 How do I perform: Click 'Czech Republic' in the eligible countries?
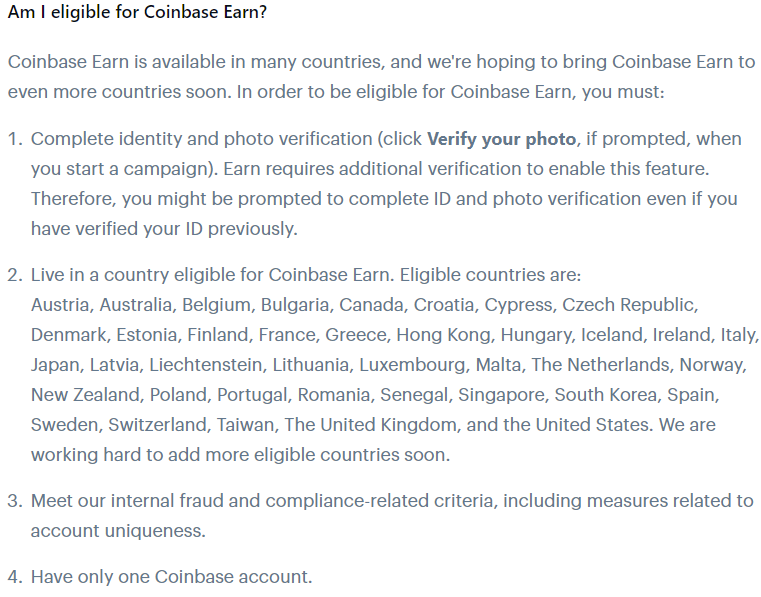coord(629,304)
